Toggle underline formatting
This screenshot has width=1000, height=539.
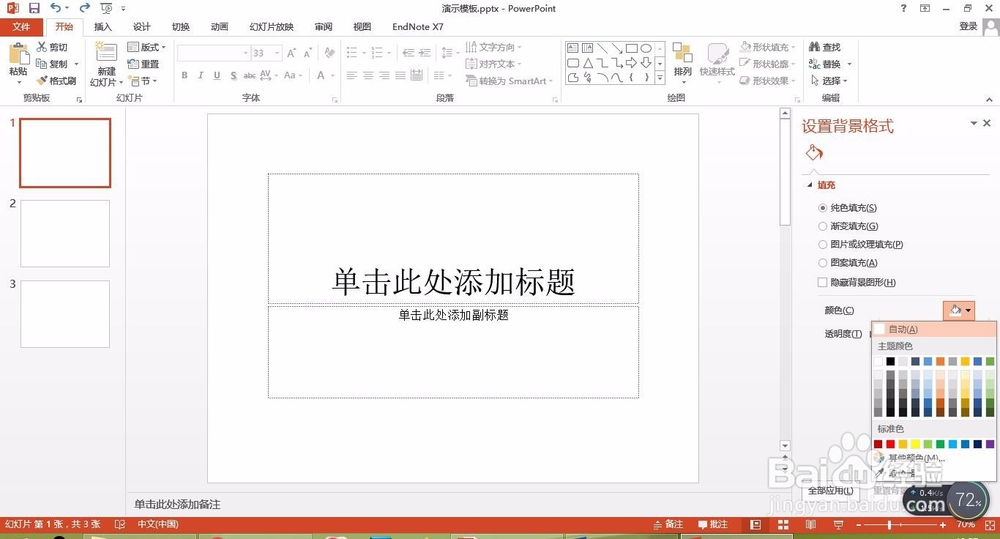point(217,75)
